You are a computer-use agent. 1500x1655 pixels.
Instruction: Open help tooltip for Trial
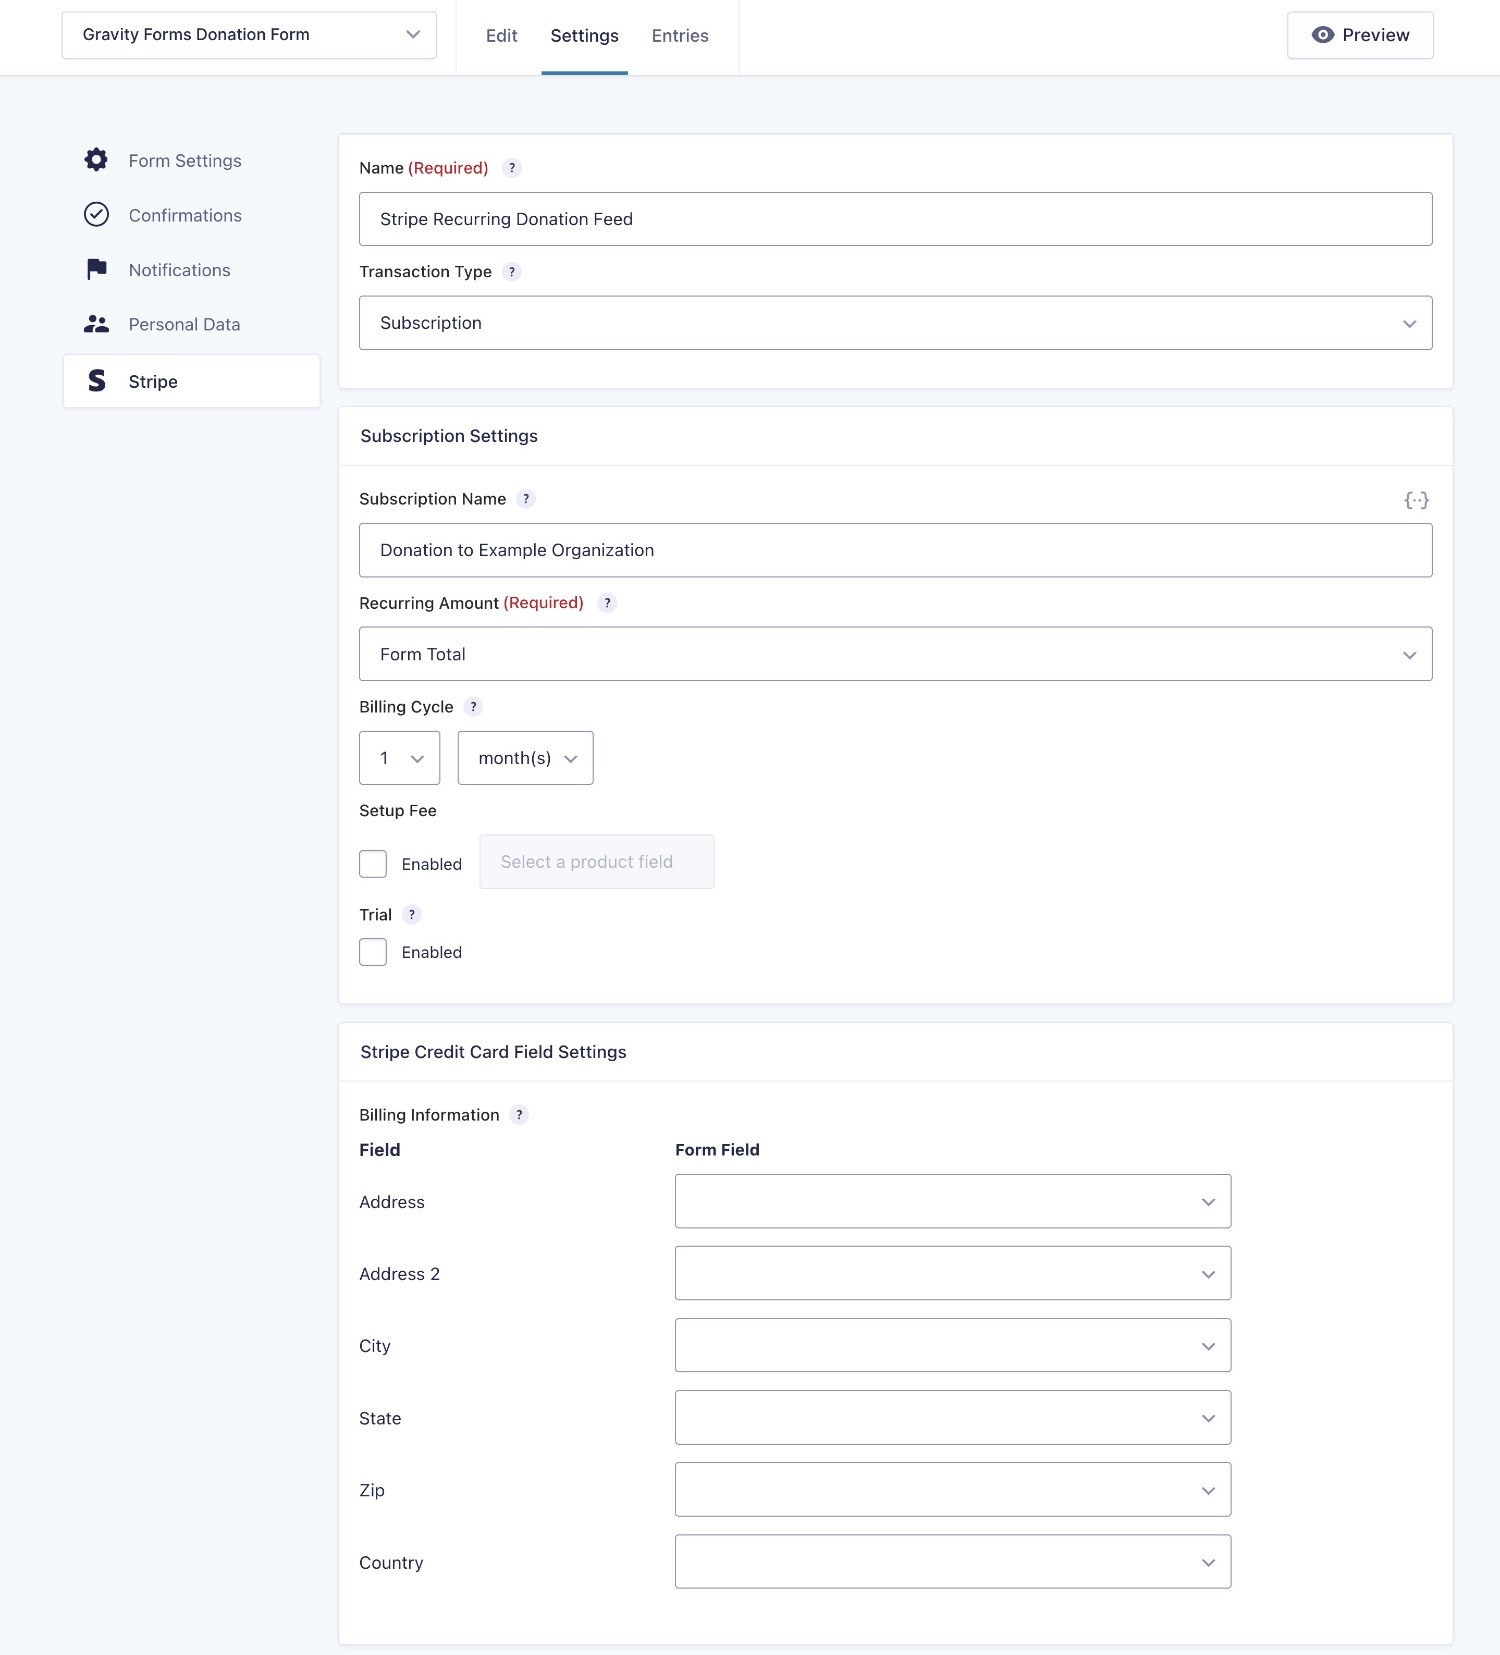(412, 915)
